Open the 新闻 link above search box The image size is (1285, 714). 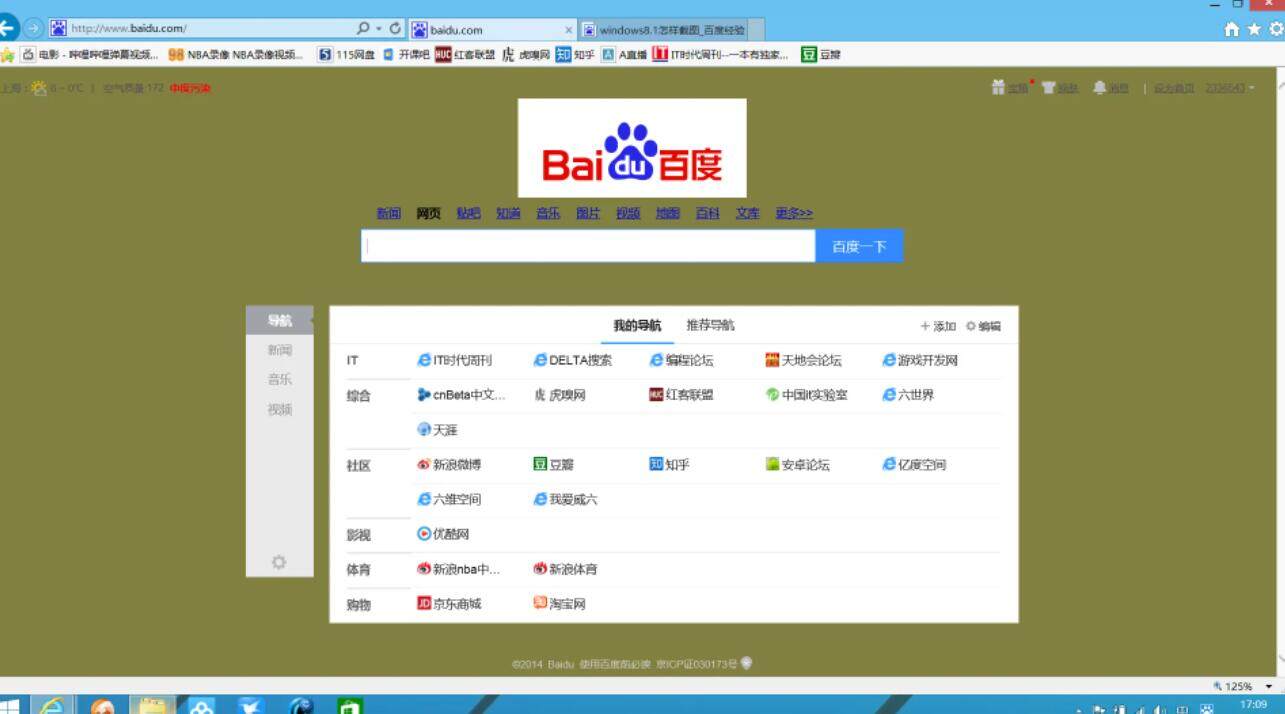click(x=389, y=213)
